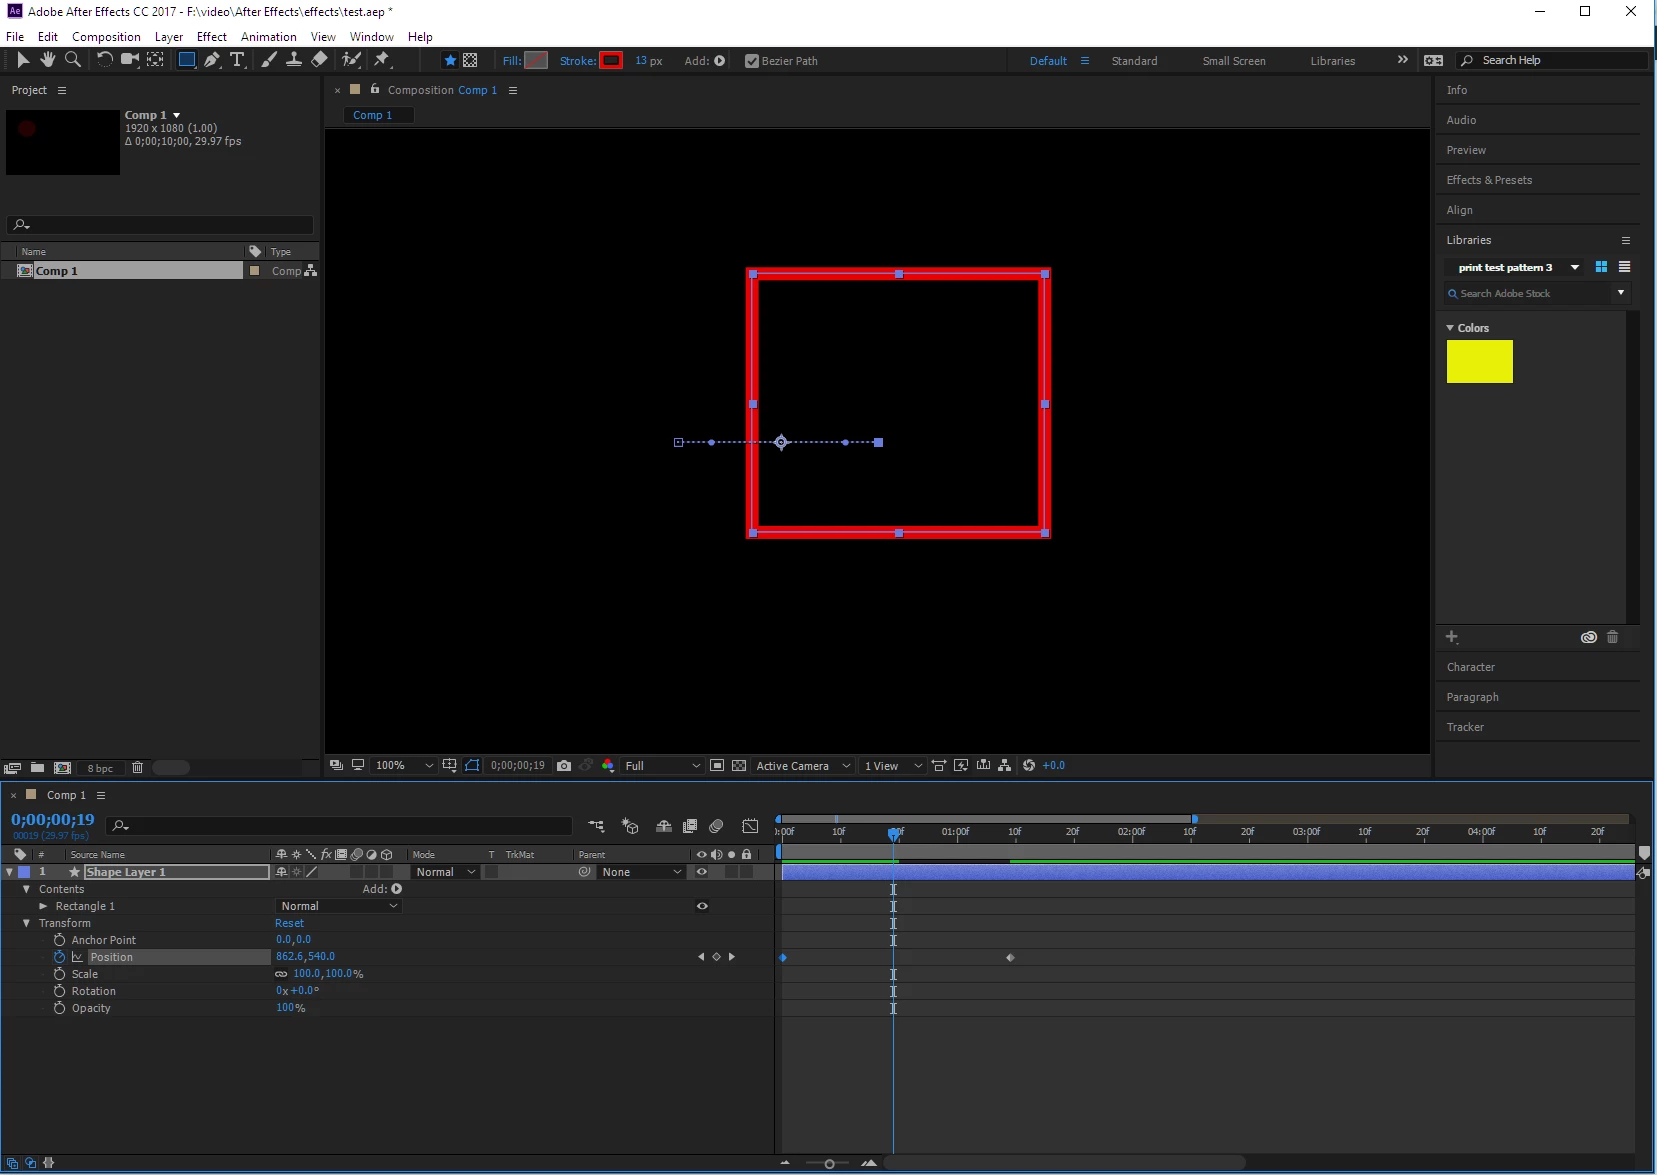Image resolution: width=1657 pixels, height=1175 pixels.
Task: Open the Composition menu
Action: (x=106, y=37)
